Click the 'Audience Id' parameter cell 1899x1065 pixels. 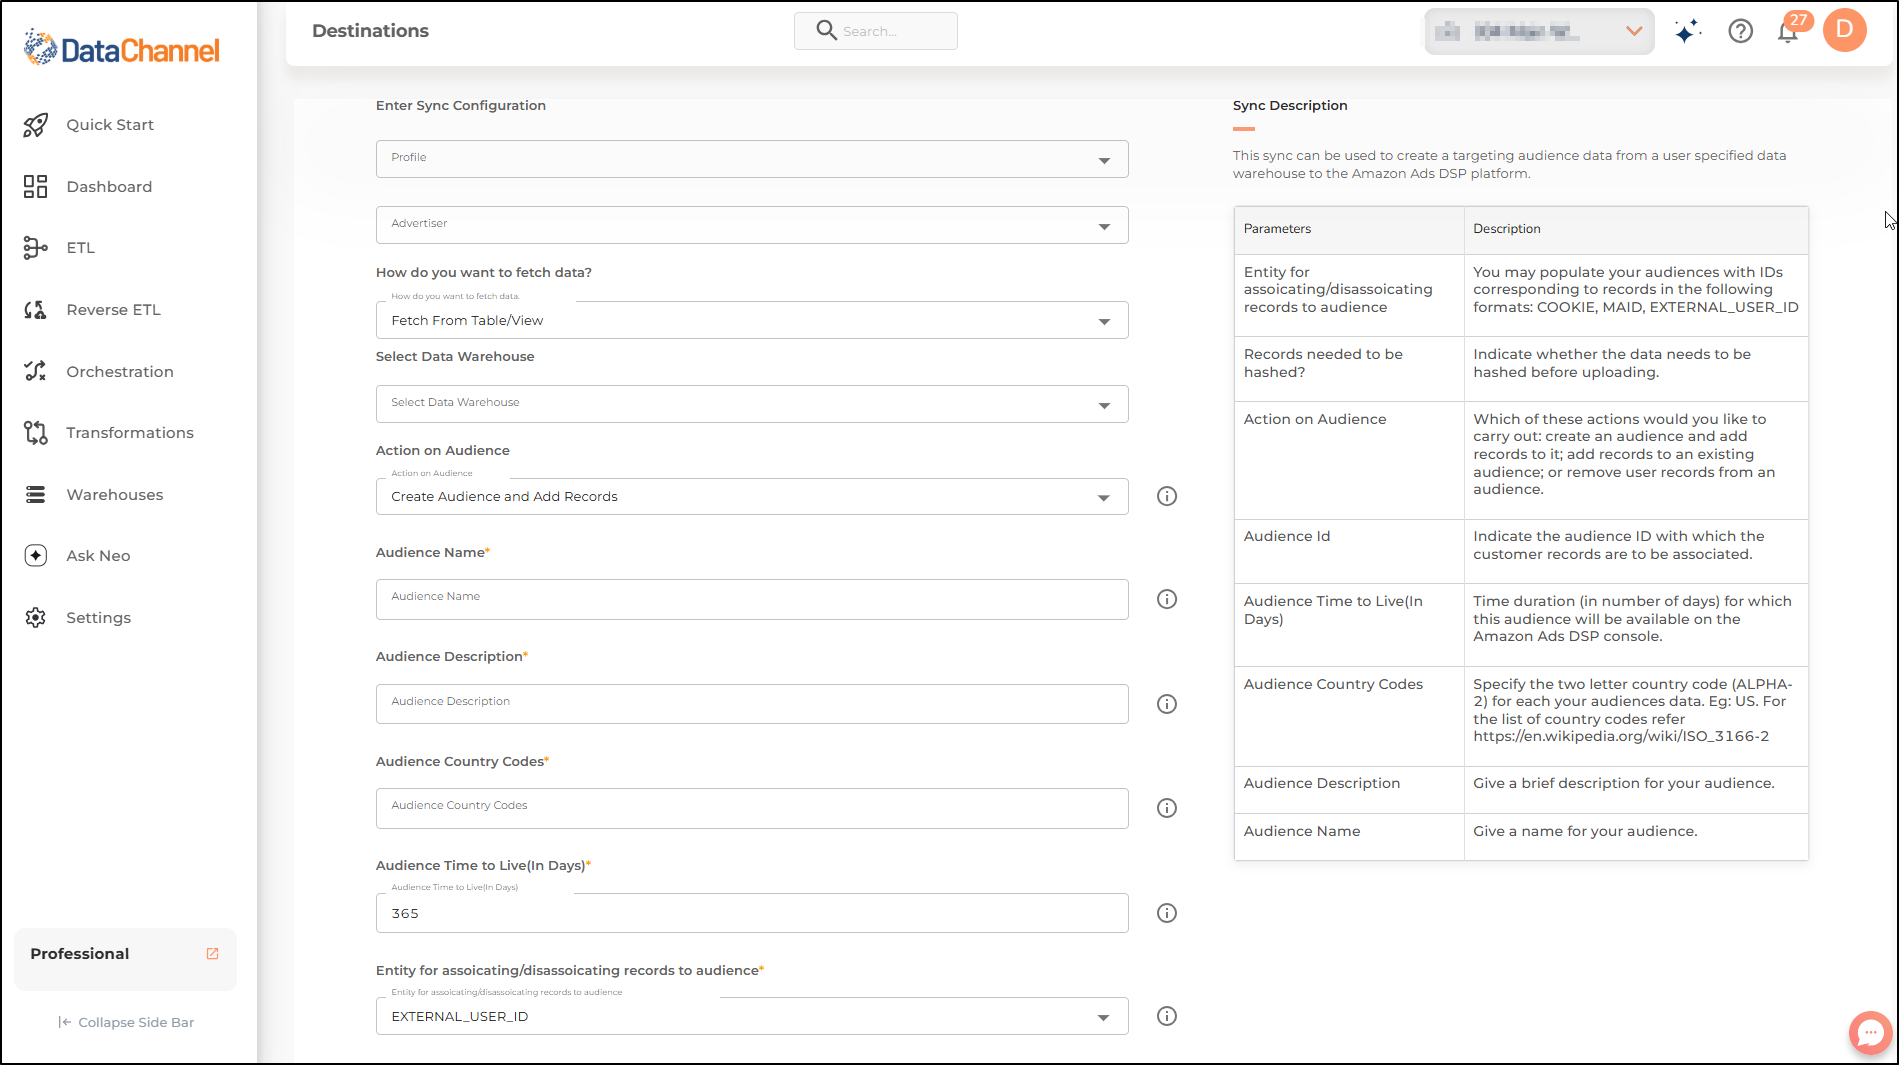1349,551
